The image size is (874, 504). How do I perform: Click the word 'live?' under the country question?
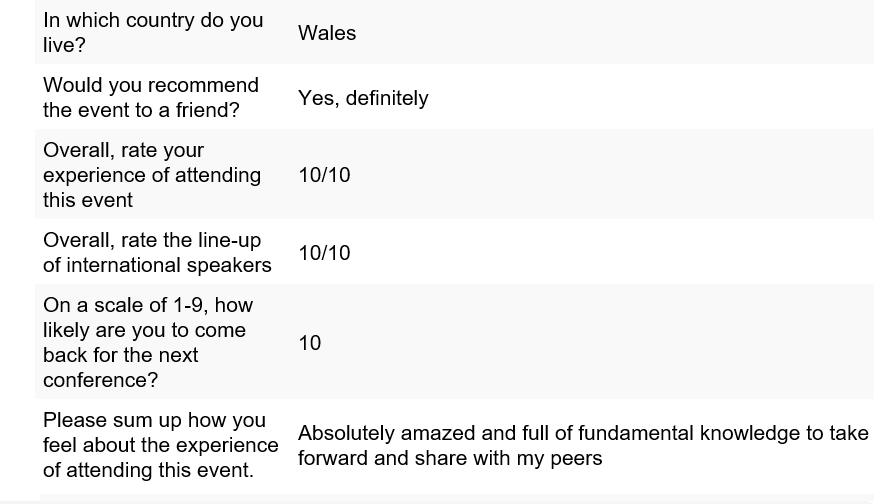tap(64, 46)
